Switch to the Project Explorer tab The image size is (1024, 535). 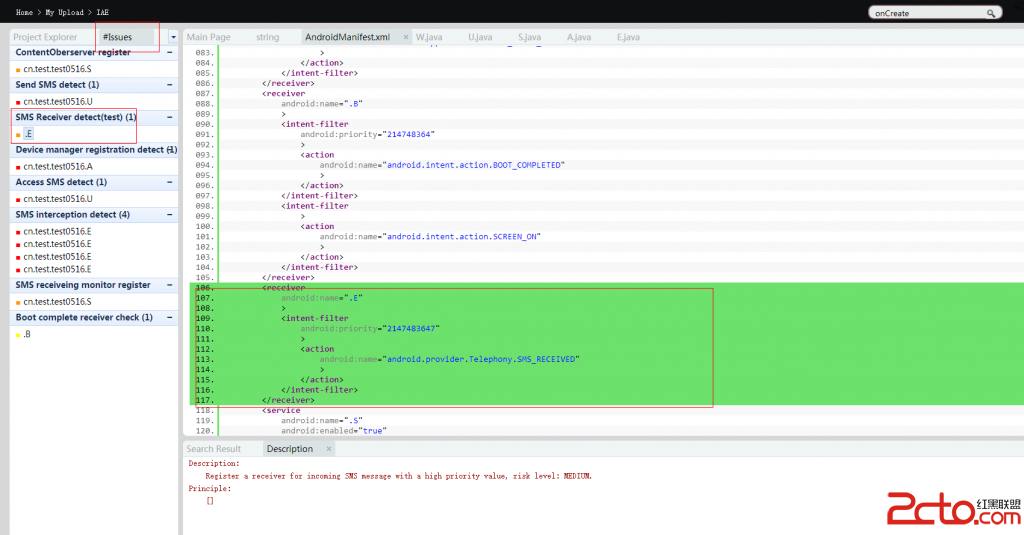(x=46, y=37)
